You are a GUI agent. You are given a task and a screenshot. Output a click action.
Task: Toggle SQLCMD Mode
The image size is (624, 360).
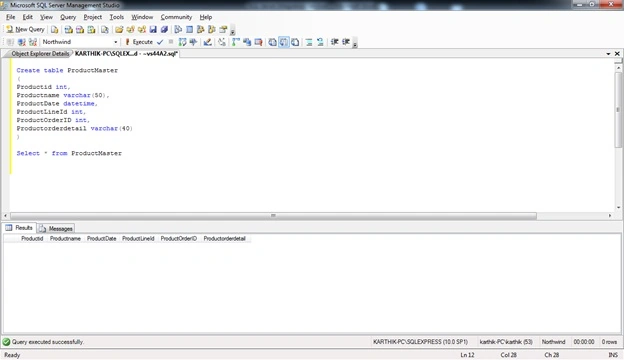click(x=258, y=42)
